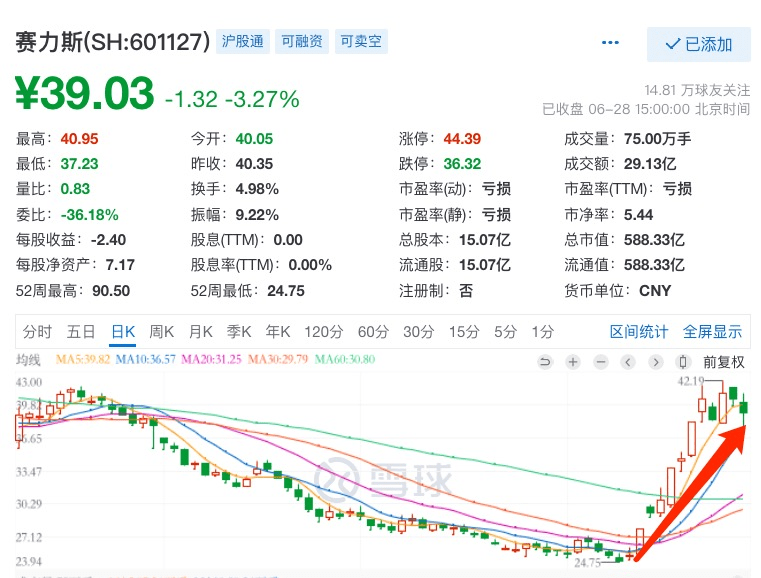Viewport: 761px width, 578px height.
Task: Click the 委比 value -36.18%
Action: pos(89,215)
